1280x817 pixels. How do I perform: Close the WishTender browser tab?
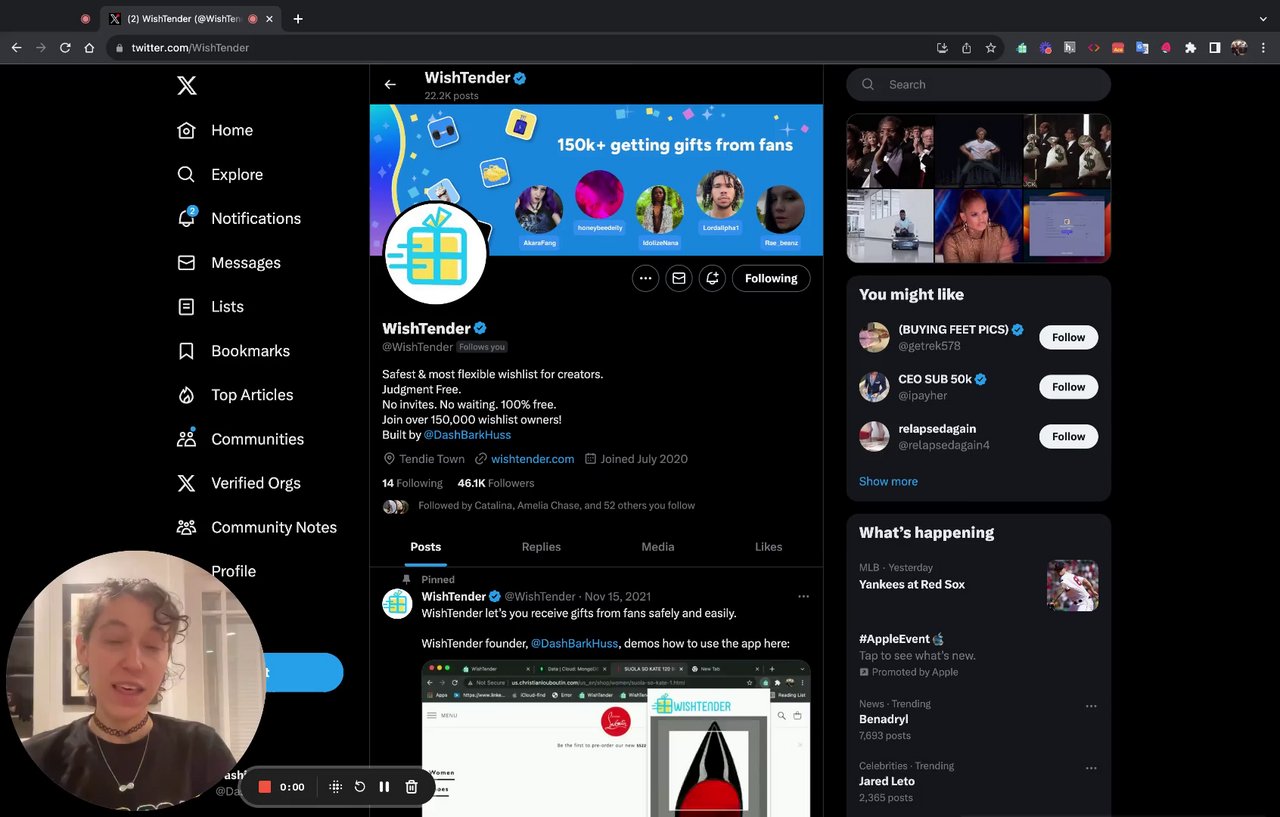pos(269,19)
